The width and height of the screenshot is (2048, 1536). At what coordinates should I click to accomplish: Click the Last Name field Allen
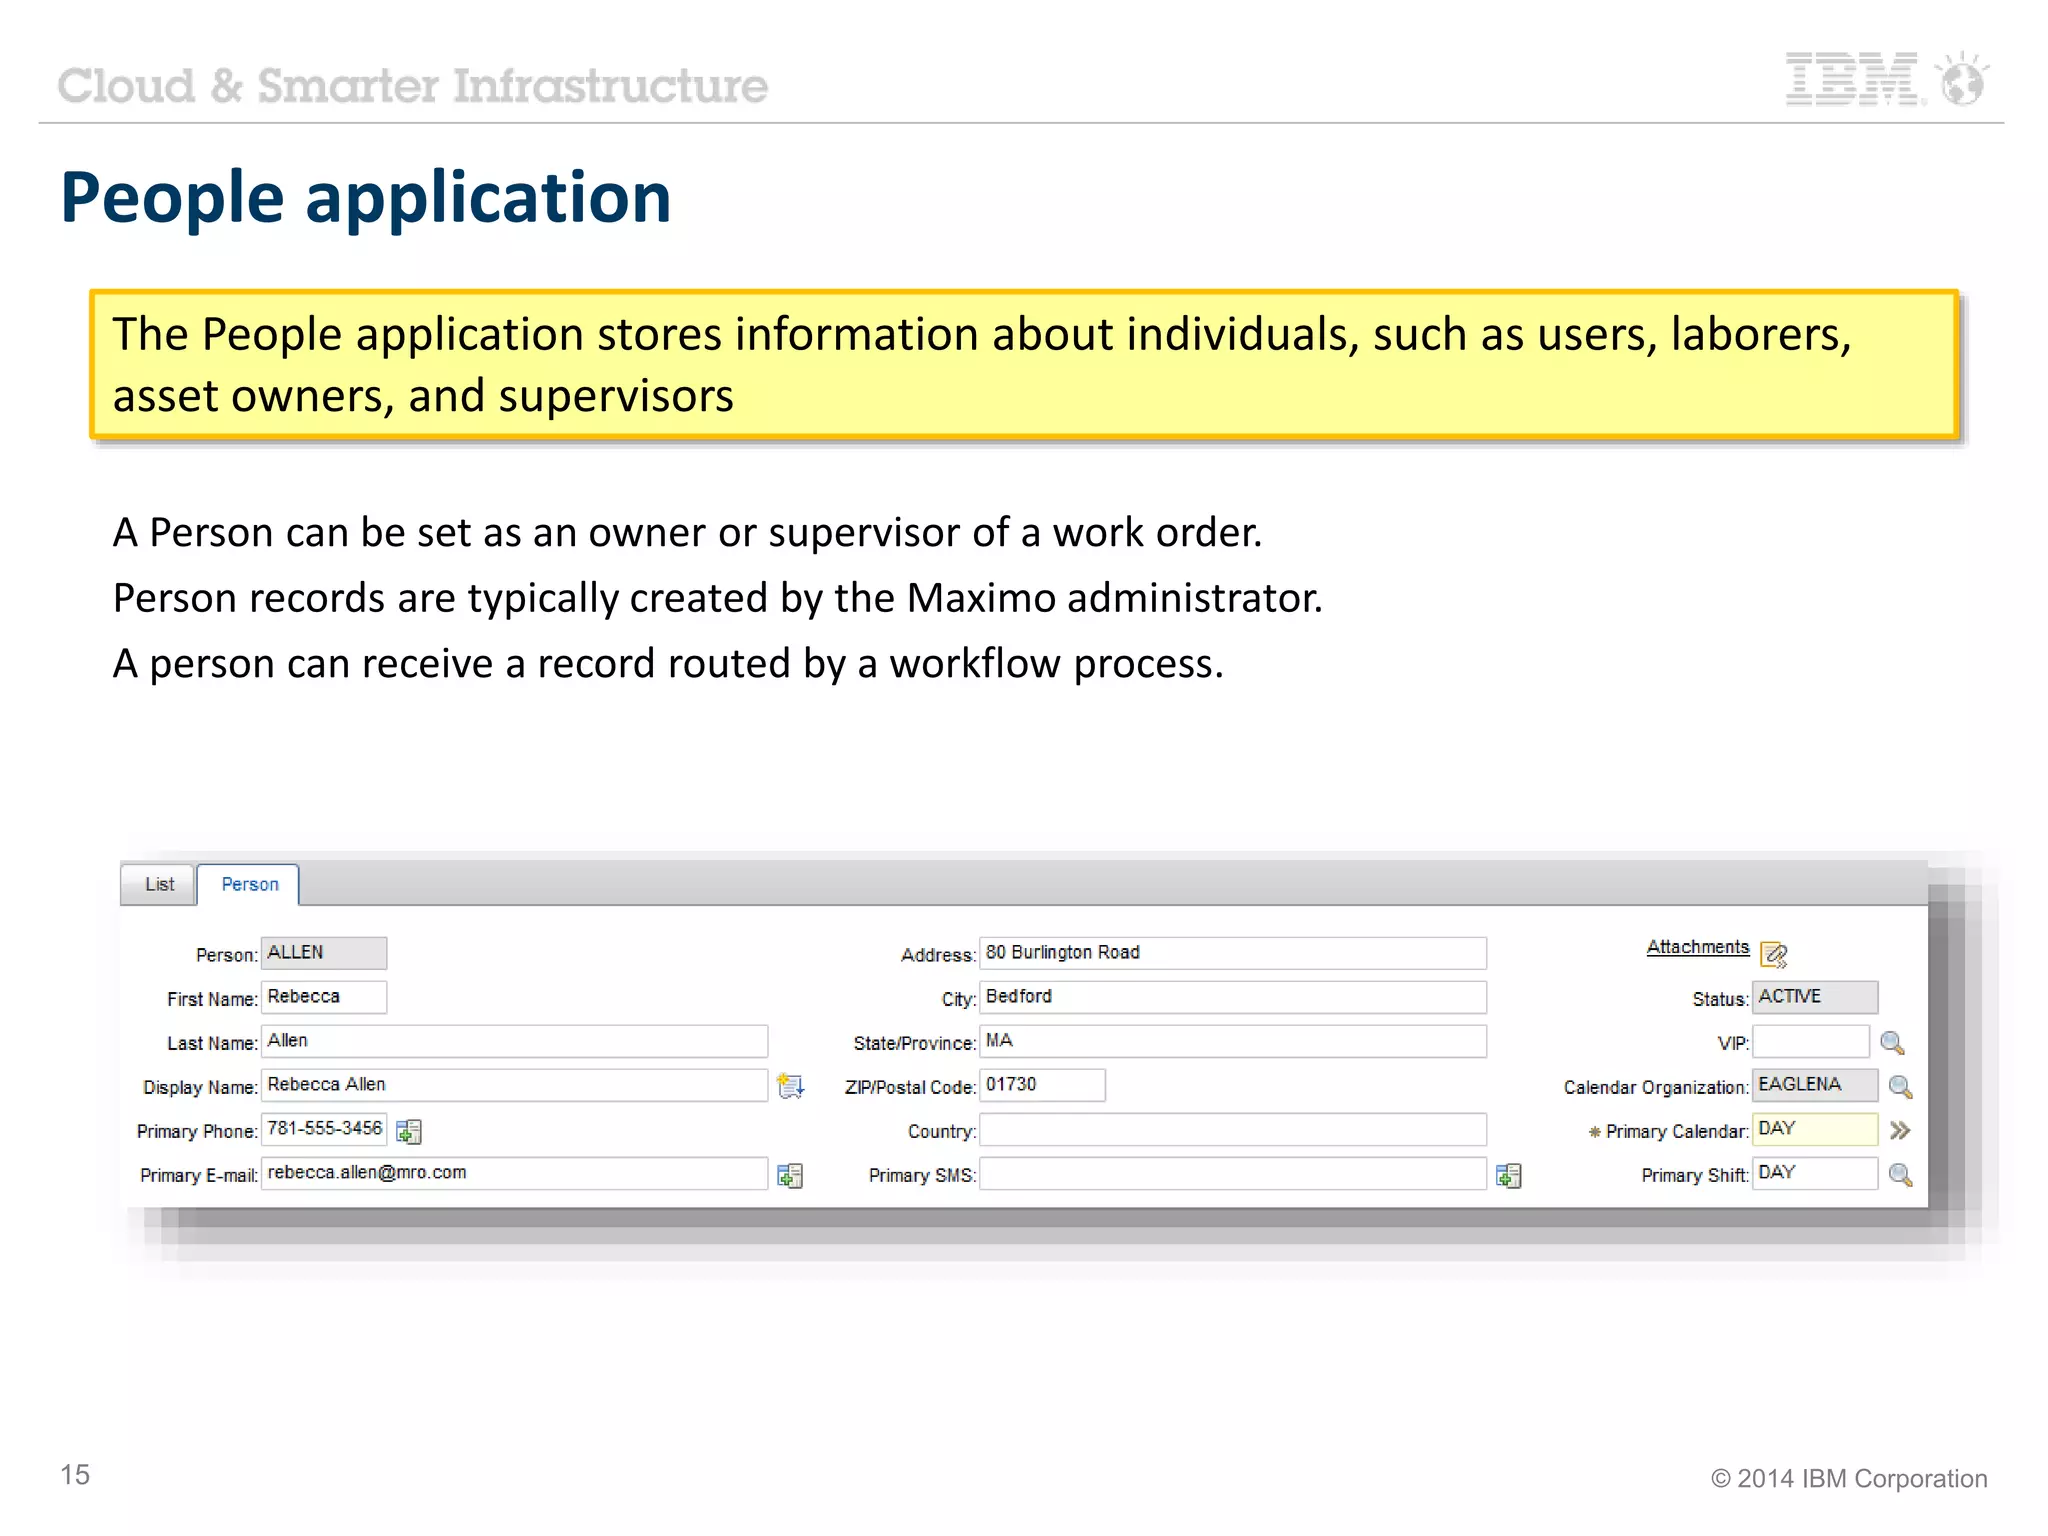tap(514, 1041)
